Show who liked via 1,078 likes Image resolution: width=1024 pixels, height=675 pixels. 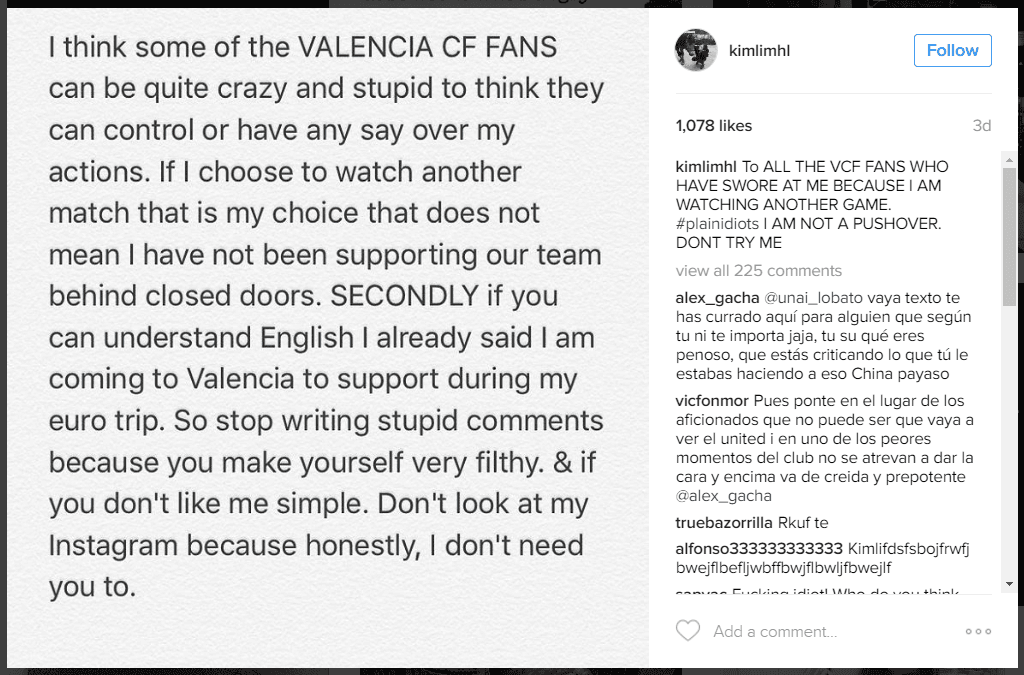click(714, 126)
